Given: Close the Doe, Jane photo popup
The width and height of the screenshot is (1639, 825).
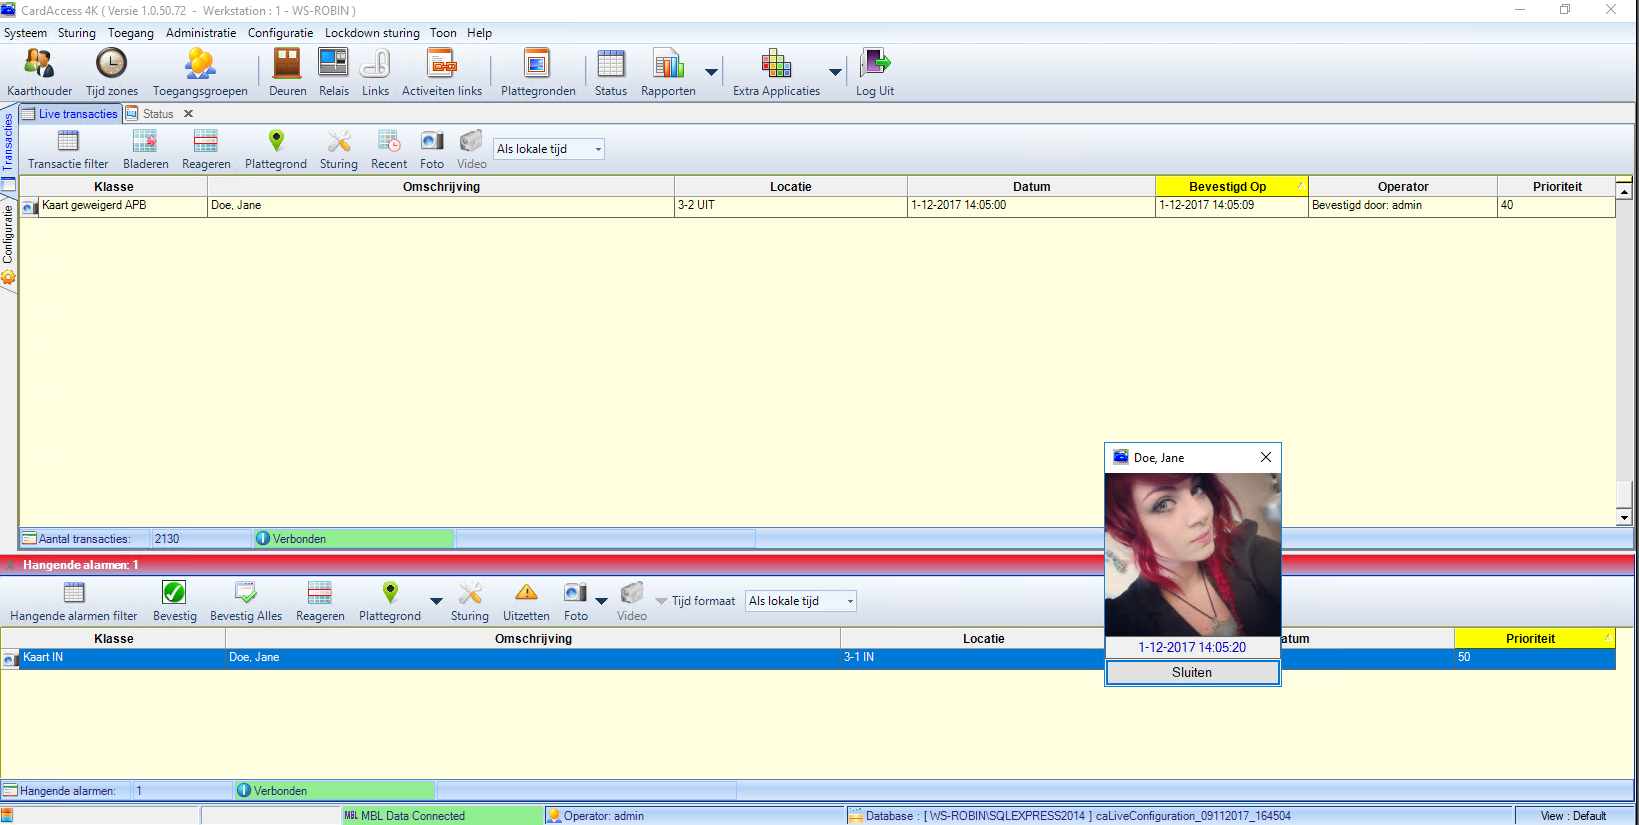Looking at the screenshot, I should pos(1266,457).
